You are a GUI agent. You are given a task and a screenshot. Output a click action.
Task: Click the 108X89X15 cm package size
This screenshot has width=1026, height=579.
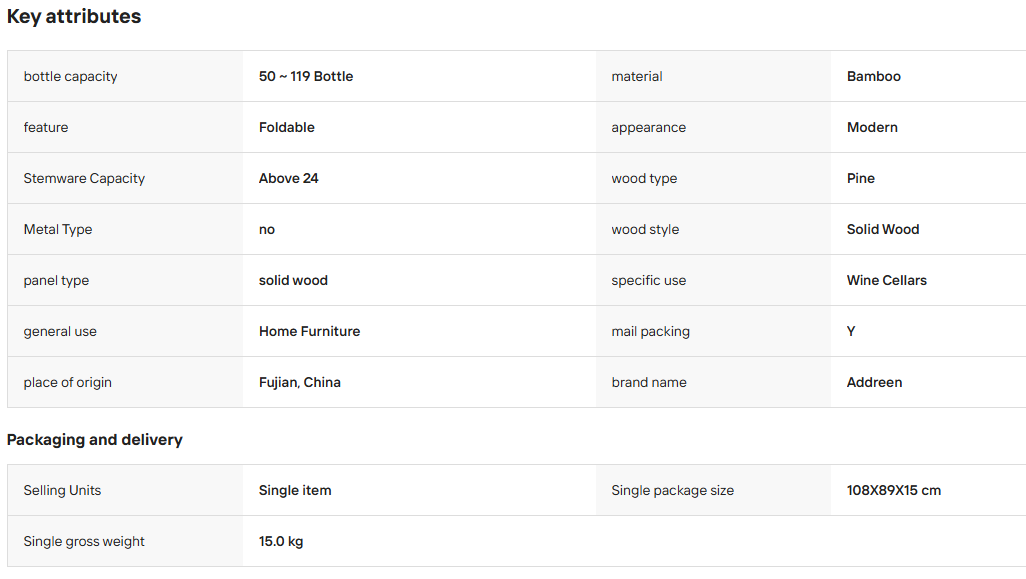pos(894,490)
